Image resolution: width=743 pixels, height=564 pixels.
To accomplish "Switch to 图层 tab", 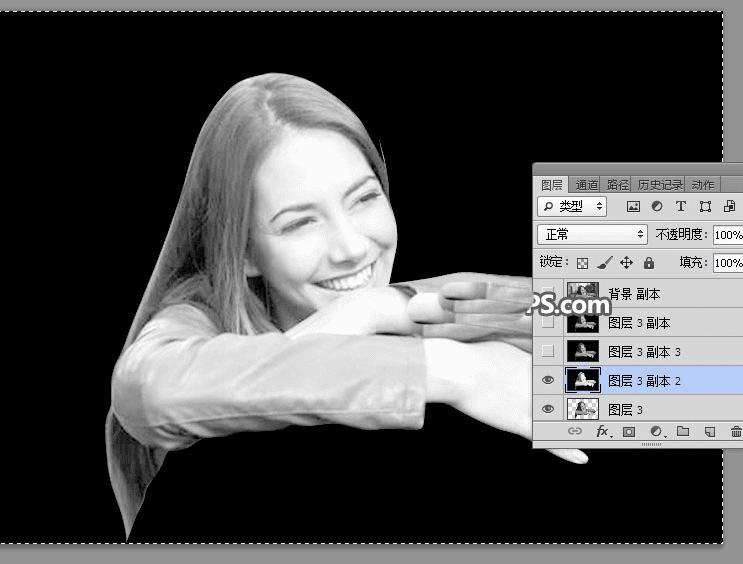I will pyautogui.click(x=552, y=185).
